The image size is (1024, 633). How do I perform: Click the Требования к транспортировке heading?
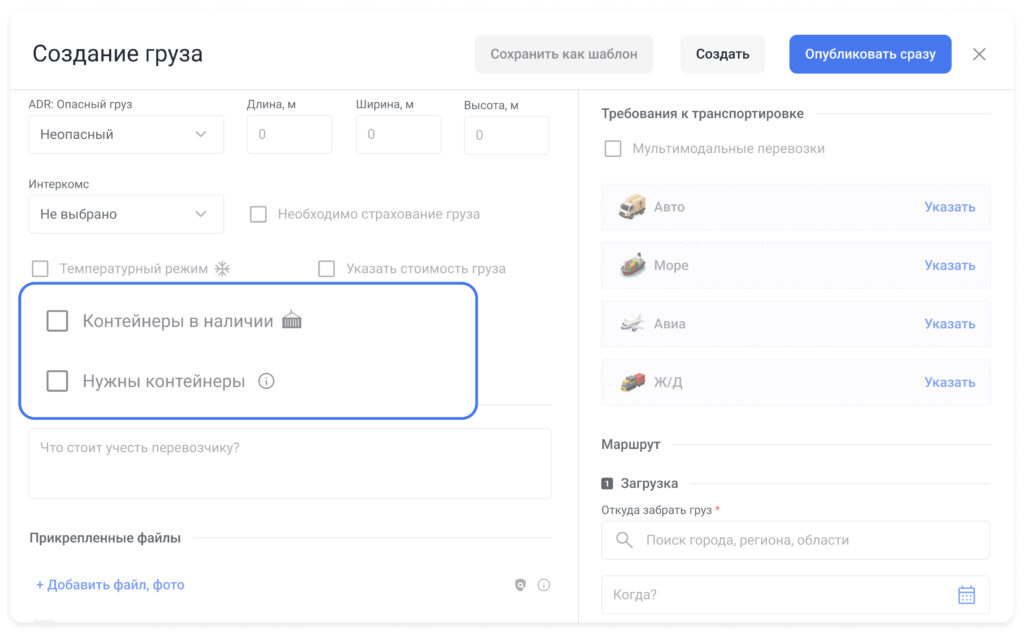click(x=703, y=114)
